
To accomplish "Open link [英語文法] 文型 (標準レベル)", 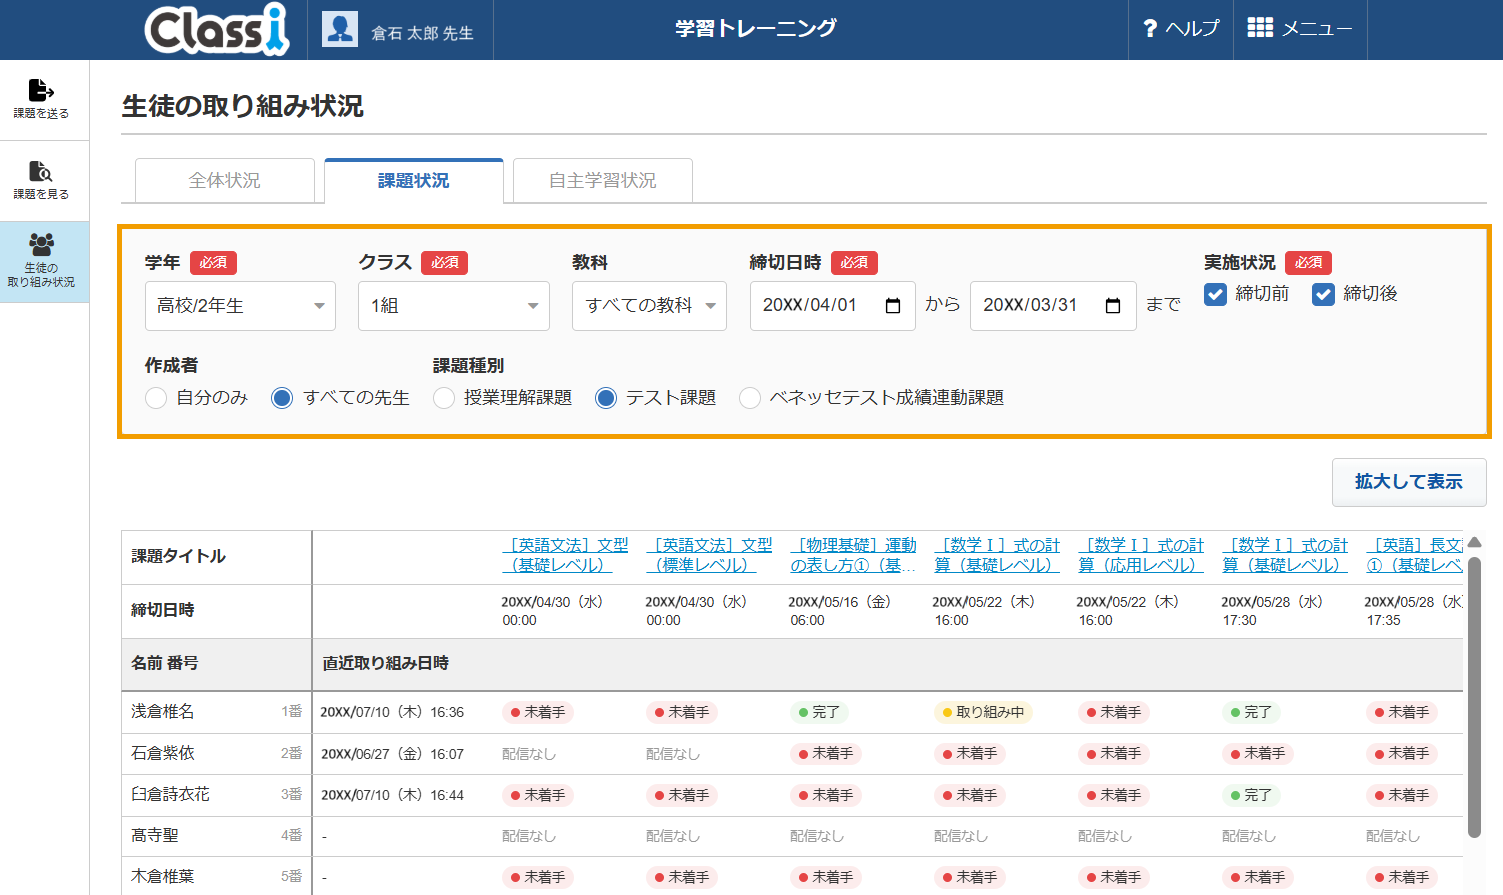I will point(709,555).
